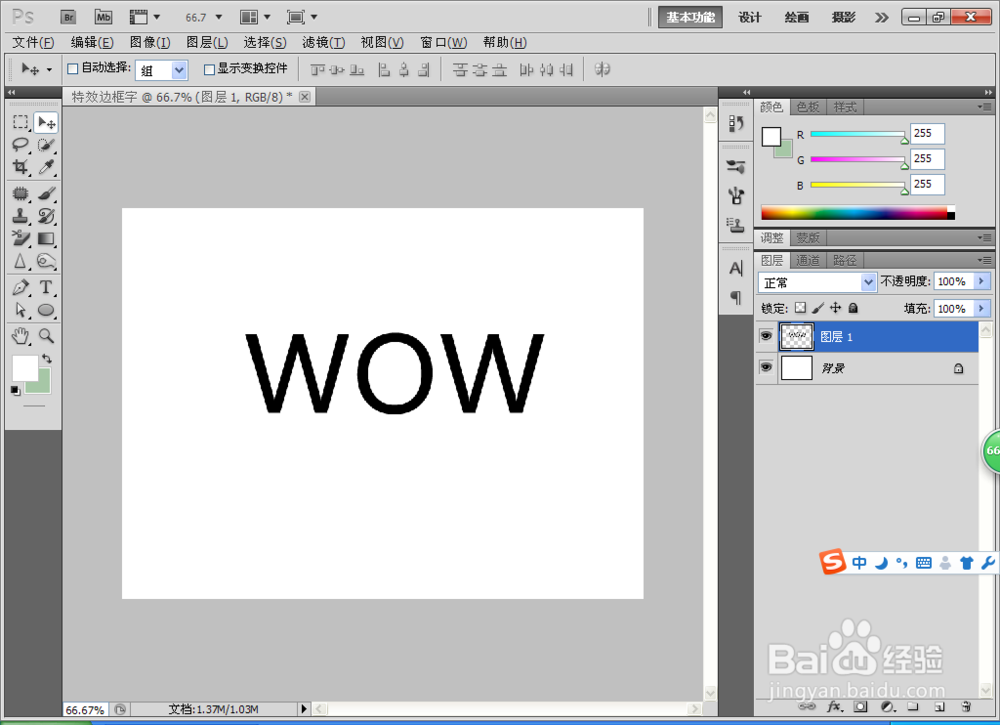1000x725 pixels.
Task: Select the Quick Selection tool
Action: click(x=47, y=145)
